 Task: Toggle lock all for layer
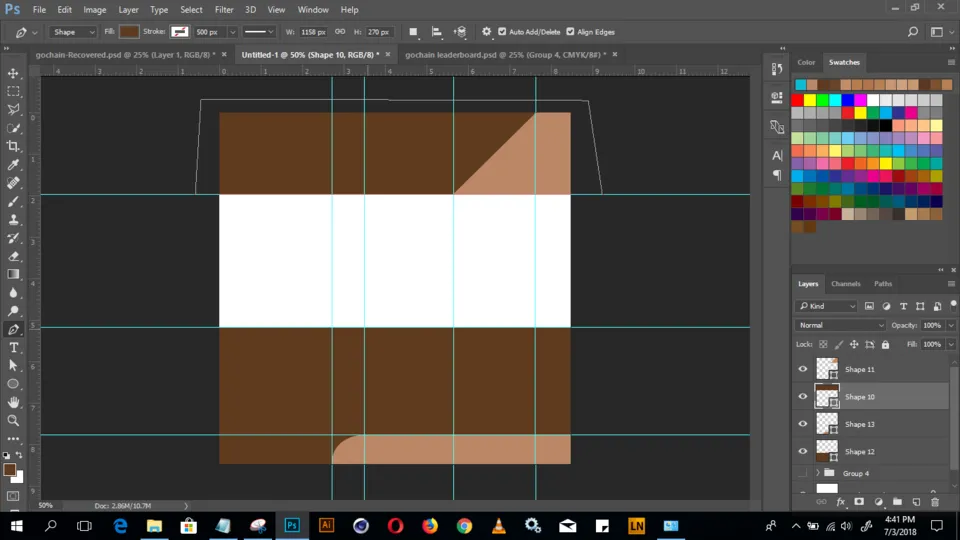click(x=885, y=345)
